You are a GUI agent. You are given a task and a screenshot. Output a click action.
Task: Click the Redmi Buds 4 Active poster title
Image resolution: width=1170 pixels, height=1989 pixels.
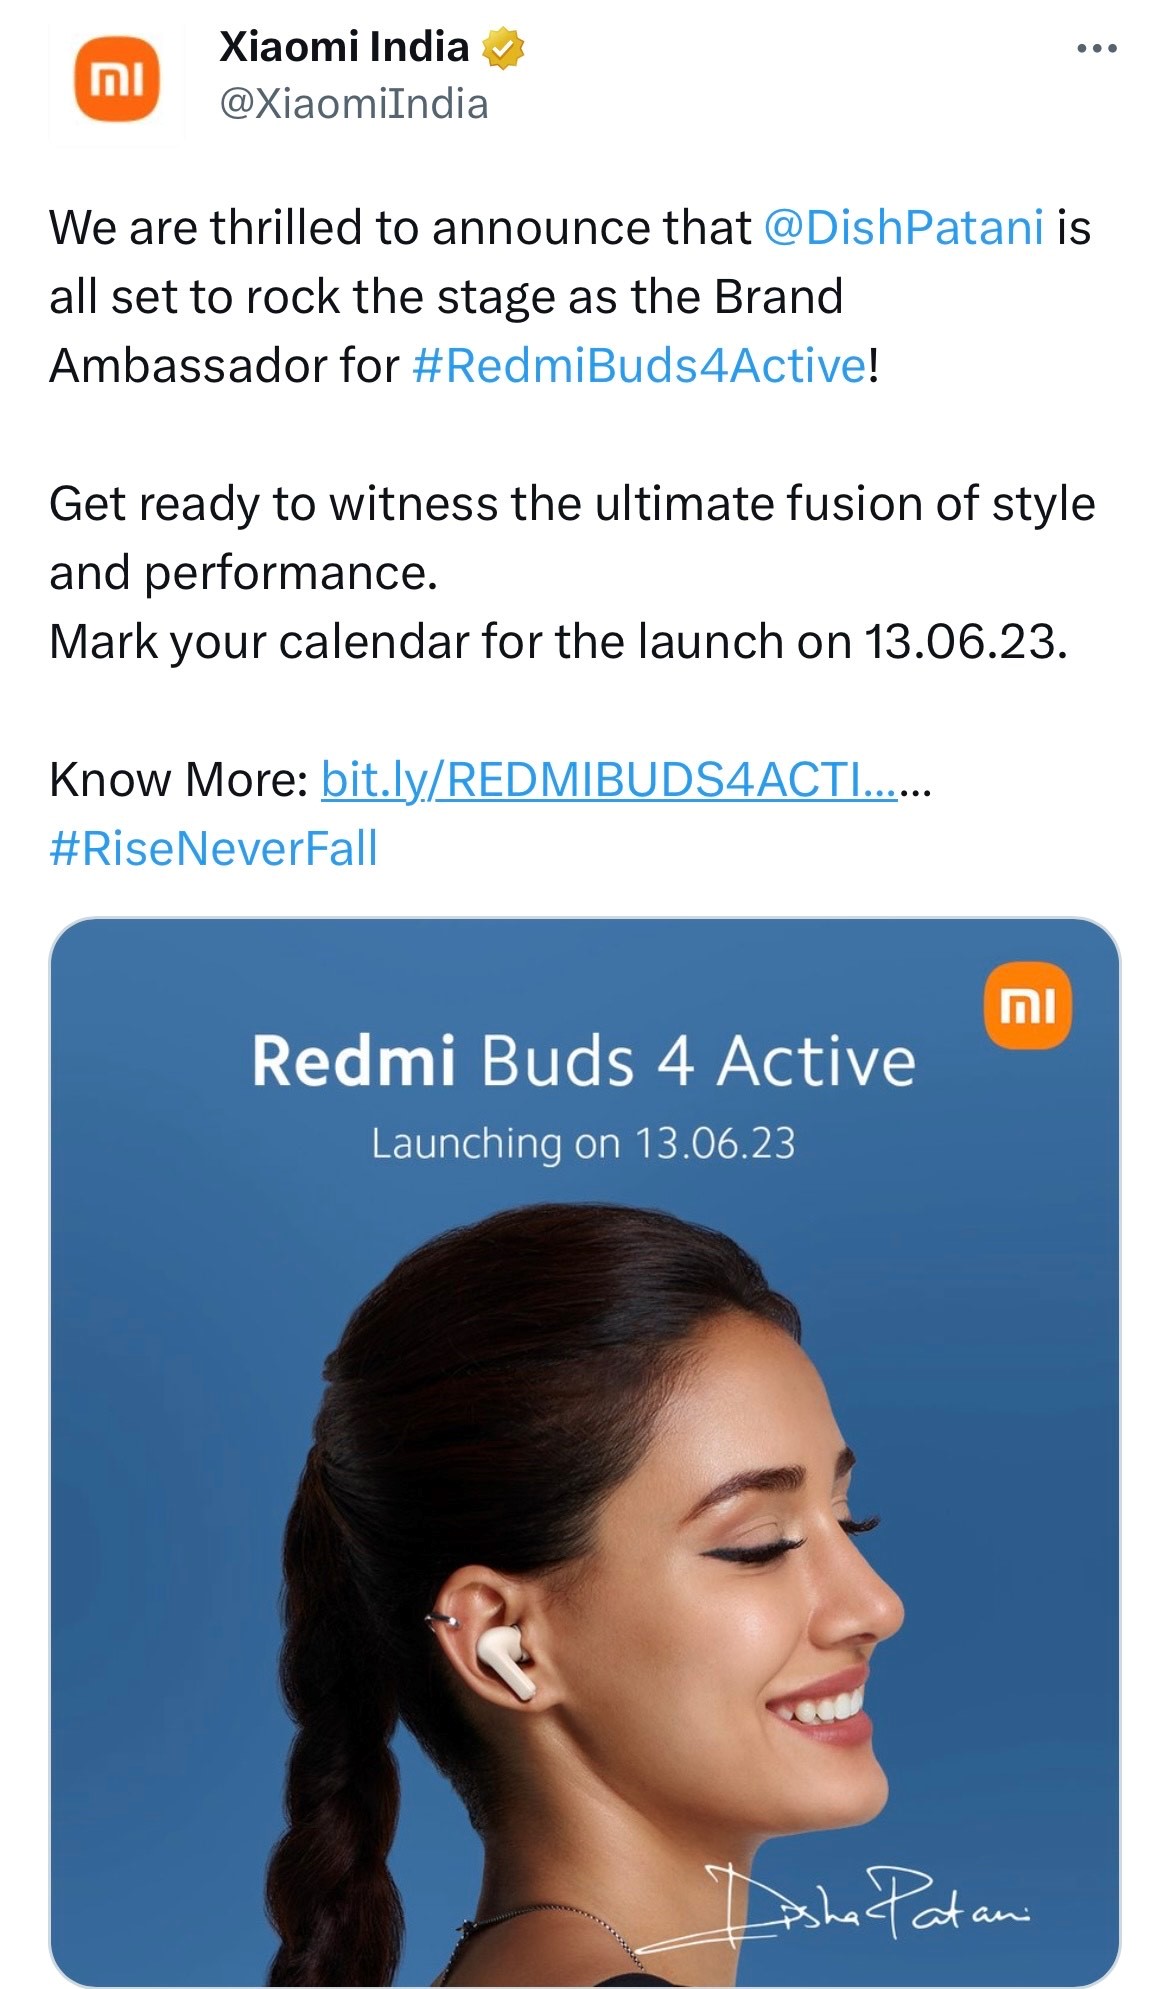click(x=583, y=1061)
